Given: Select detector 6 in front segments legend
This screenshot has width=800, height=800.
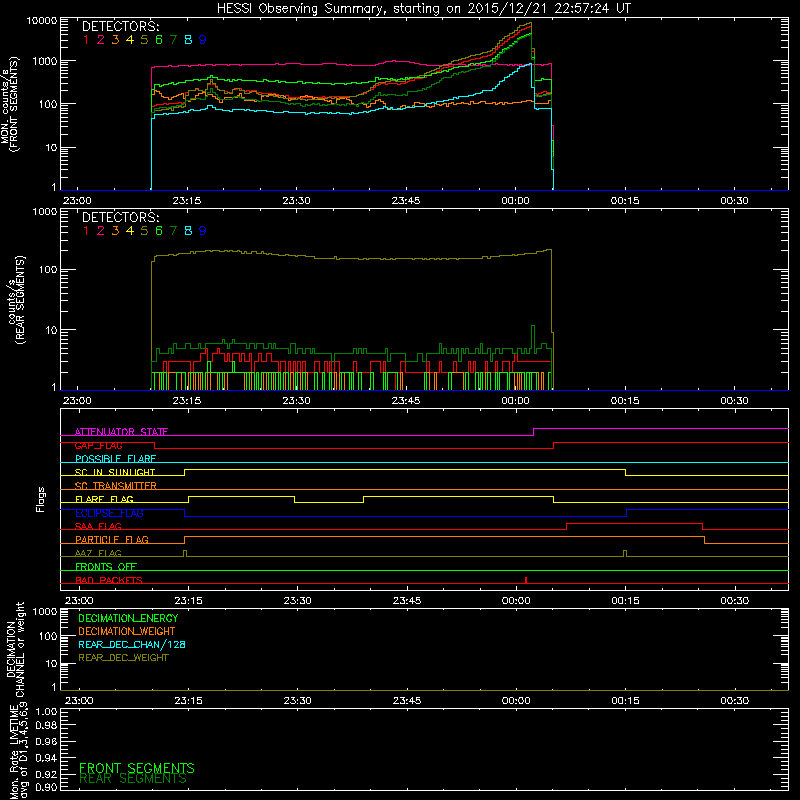Looking at the screenshot, I should coord(159,40).
